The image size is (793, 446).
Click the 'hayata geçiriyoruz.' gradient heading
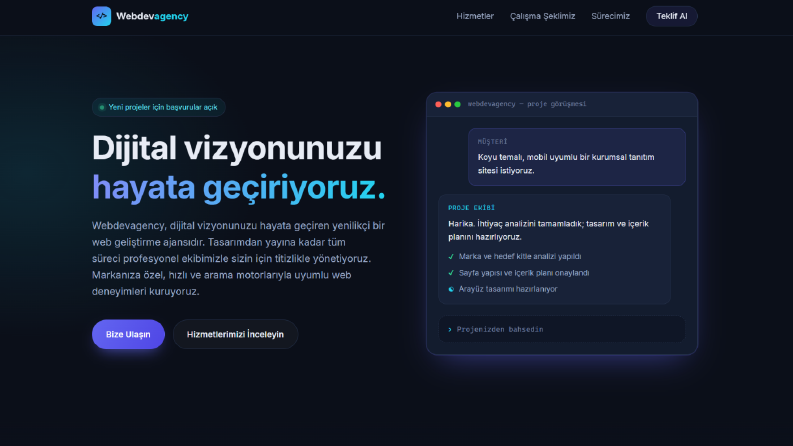pos(239,188)
